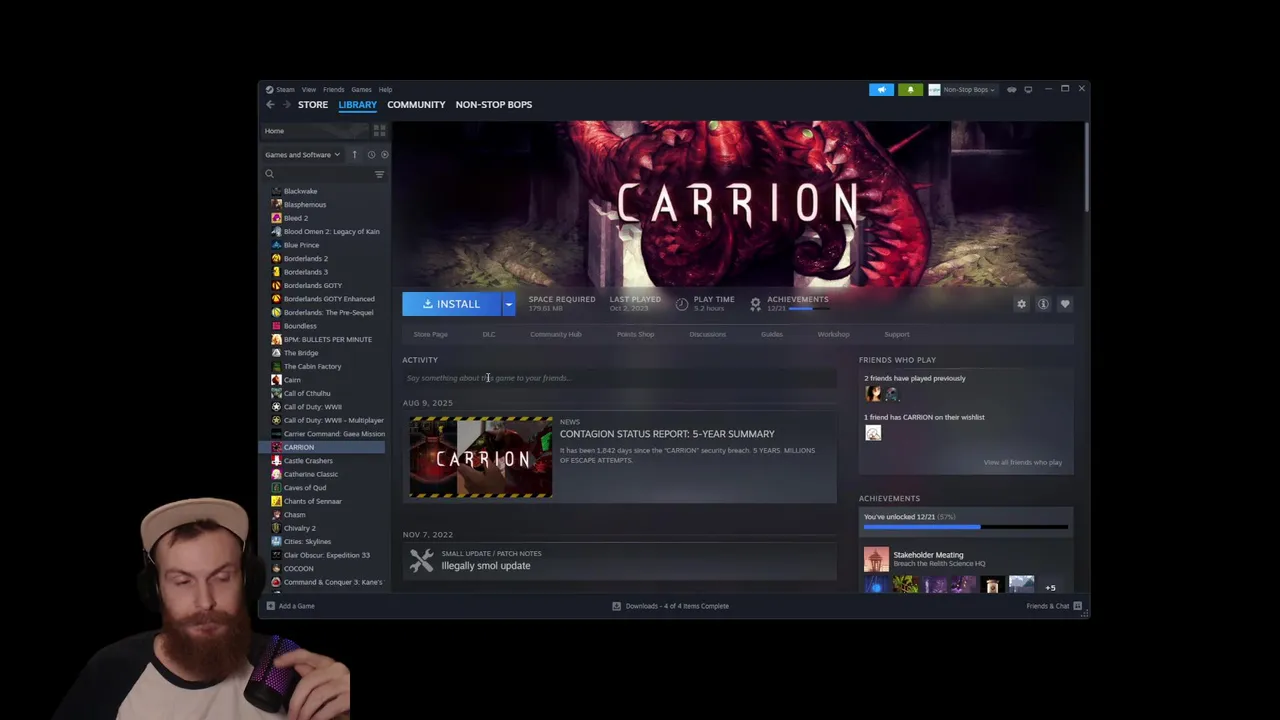Expand Games and Software dropdown
Screen dimensions: 1280x720
tap(303, 155)
